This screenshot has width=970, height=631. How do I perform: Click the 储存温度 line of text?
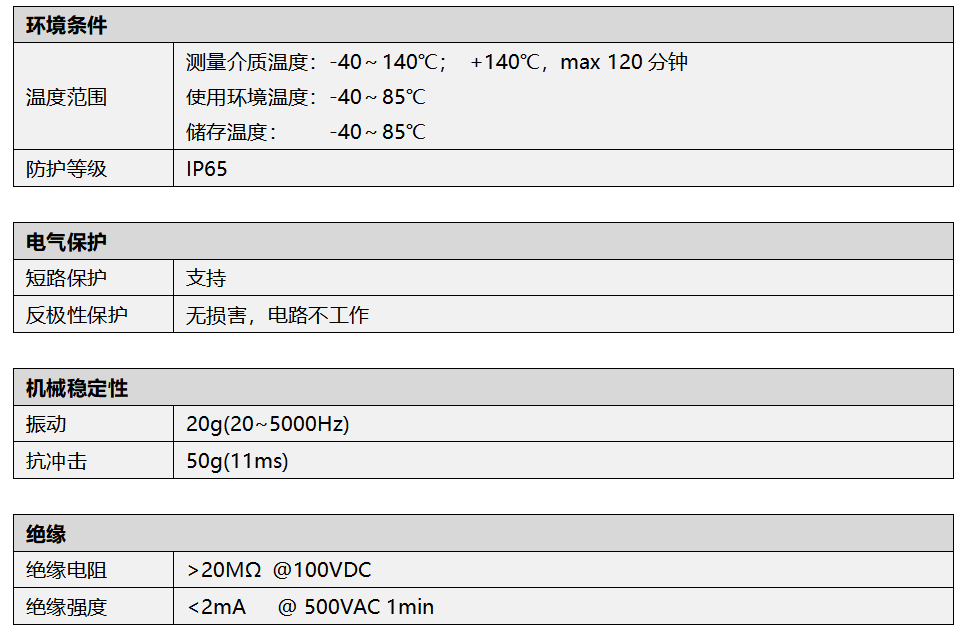point(305,132)
